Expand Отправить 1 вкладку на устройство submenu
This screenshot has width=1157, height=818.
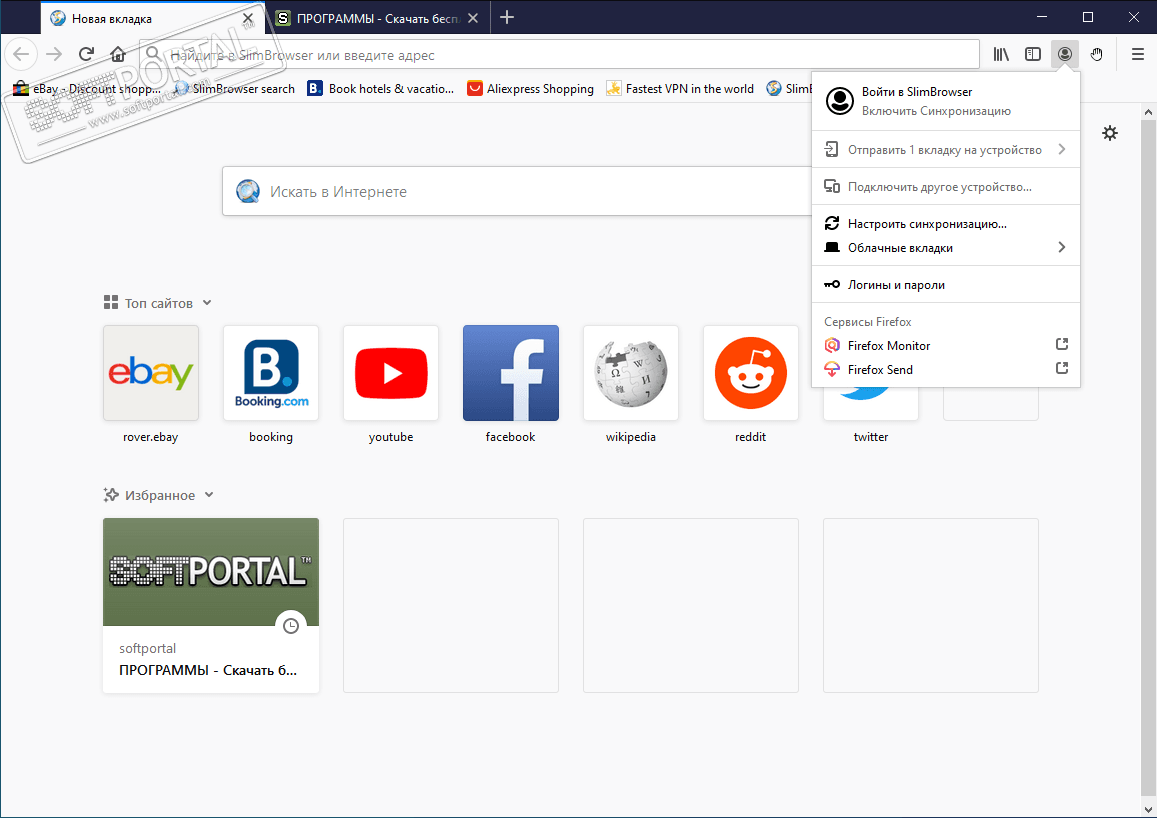(x=946, y=150)
